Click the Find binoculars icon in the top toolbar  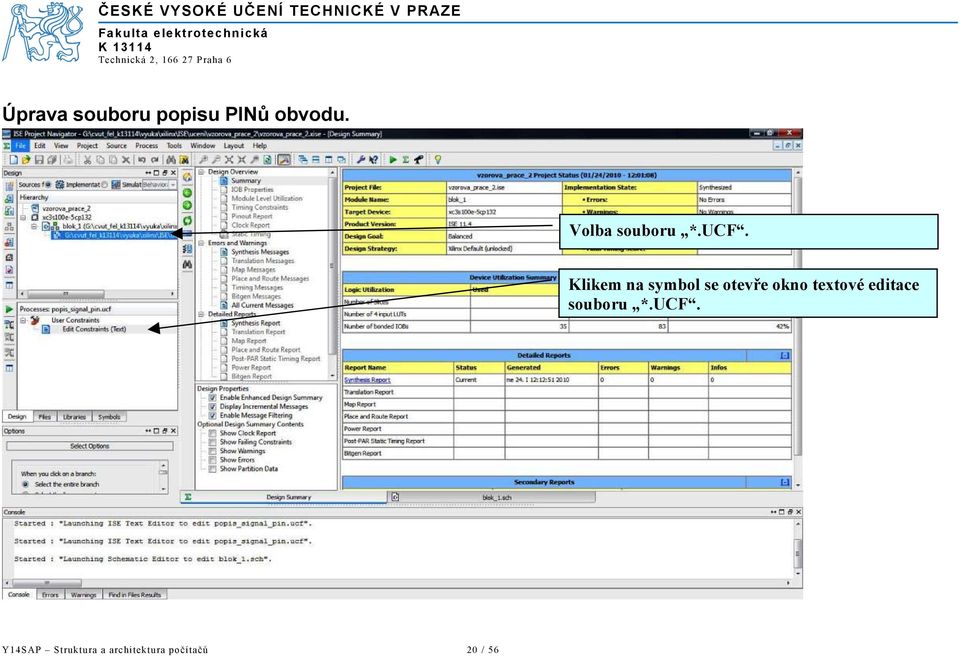(x=171, y=160)
